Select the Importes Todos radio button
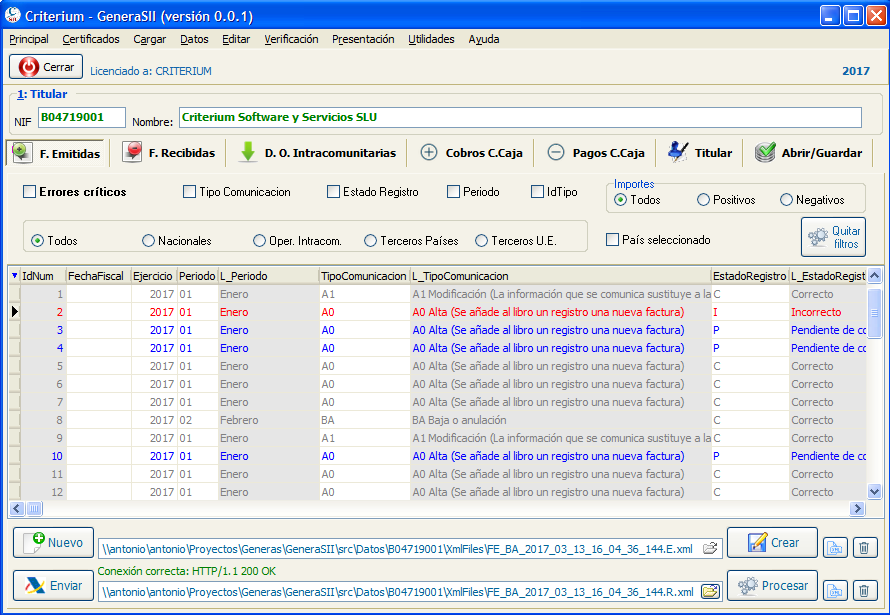This screenshot has height=615, width=890. [620, 200]
